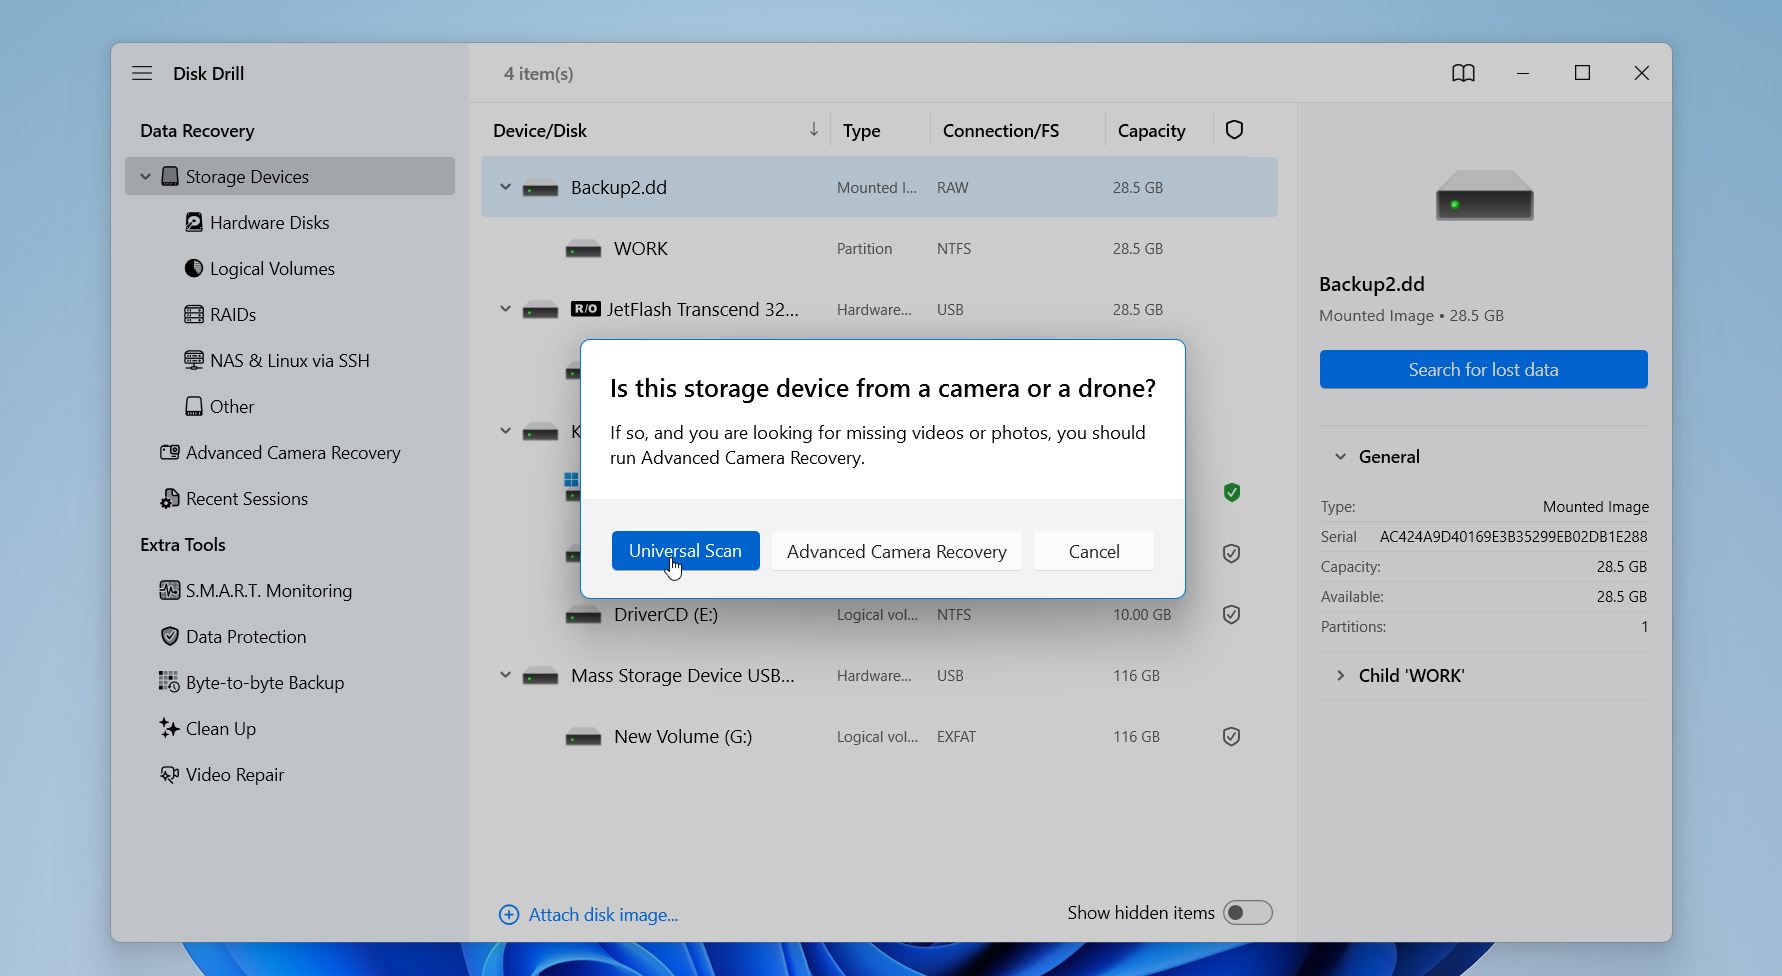Open the hamburger menu next to Disk Drill

click(142, 73)
